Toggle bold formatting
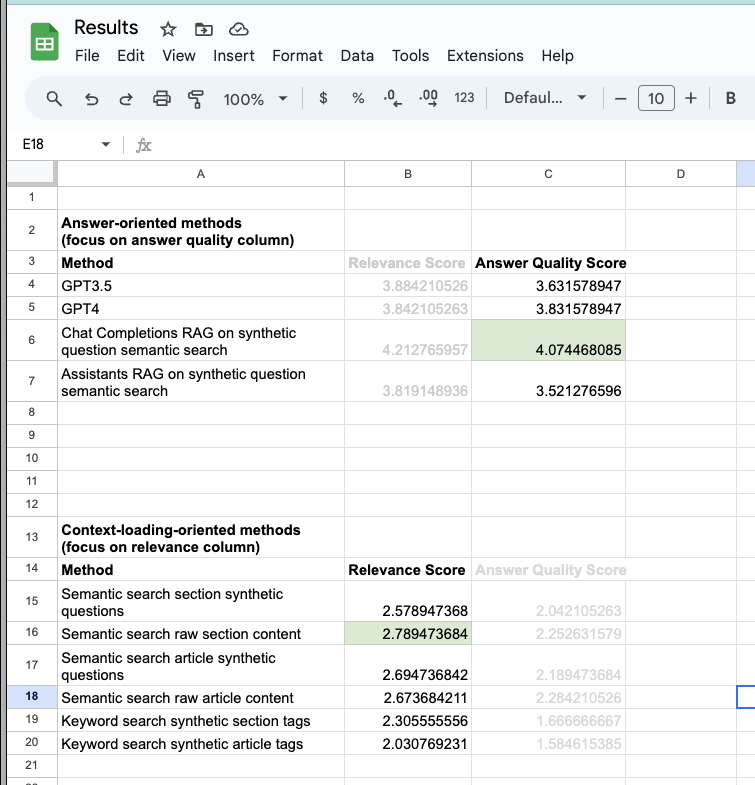Viewport: 755px width, 785px height. tap(730, 98)
